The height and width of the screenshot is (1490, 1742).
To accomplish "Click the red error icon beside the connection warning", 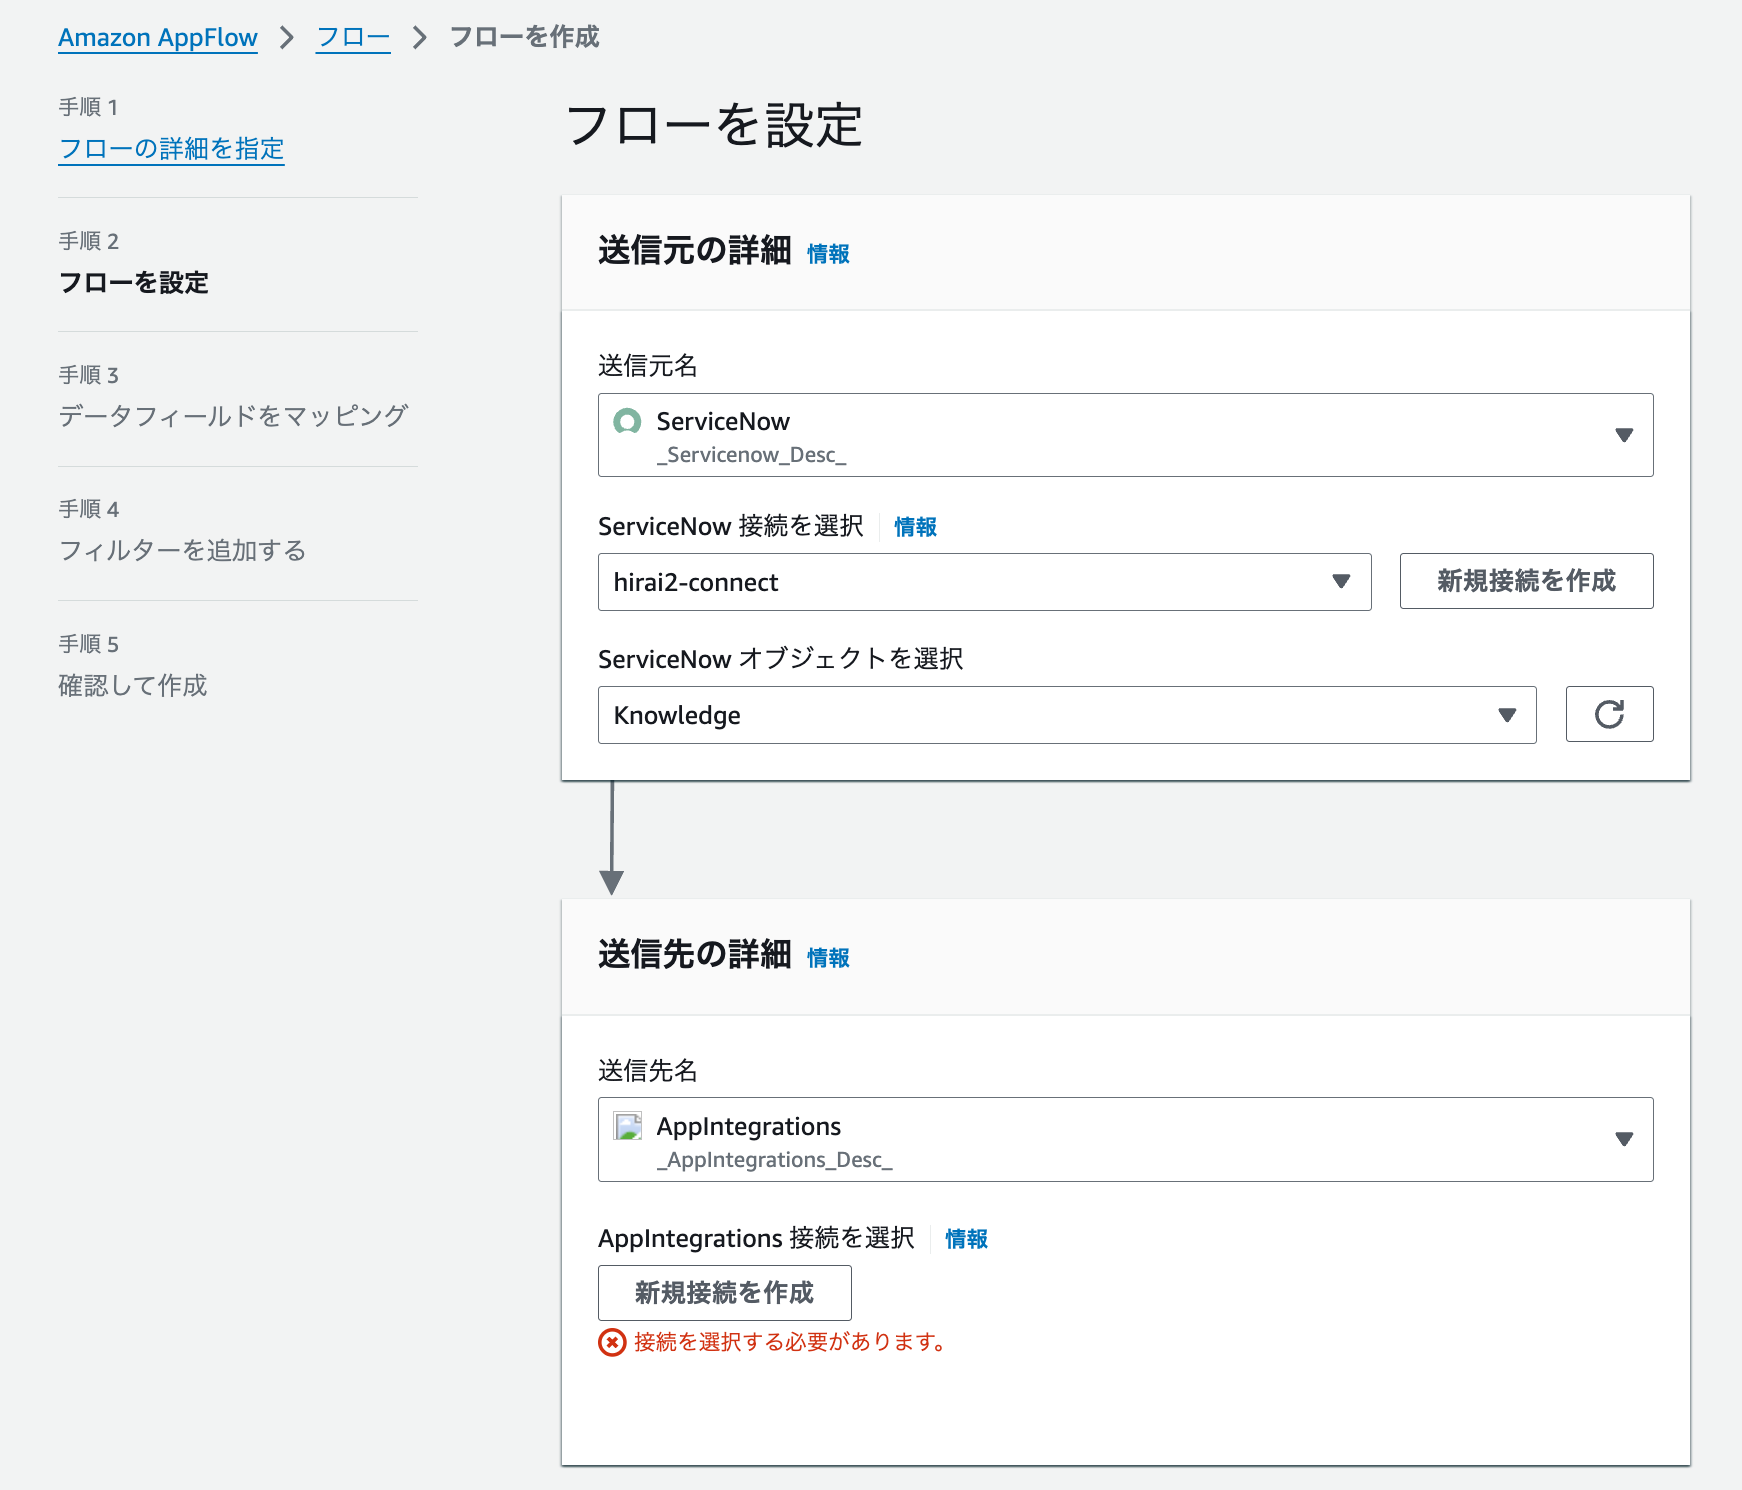I will point(610,1343).
